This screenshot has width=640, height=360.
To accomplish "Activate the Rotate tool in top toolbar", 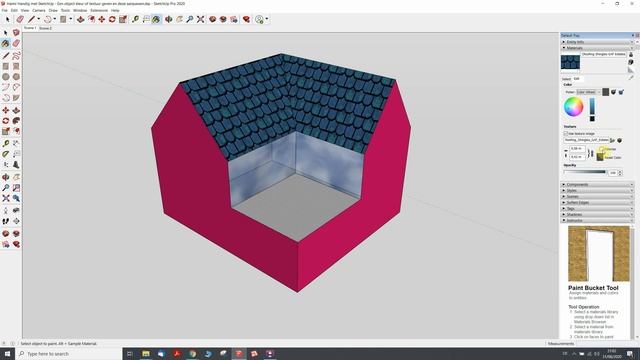I will [112, 19].
